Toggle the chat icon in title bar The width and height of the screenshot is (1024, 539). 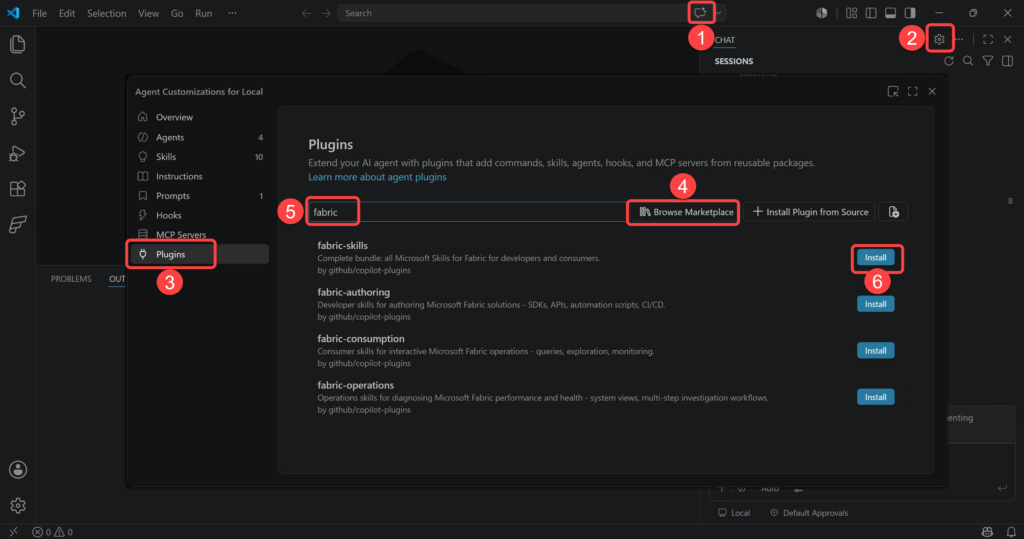tap(700, 12)
